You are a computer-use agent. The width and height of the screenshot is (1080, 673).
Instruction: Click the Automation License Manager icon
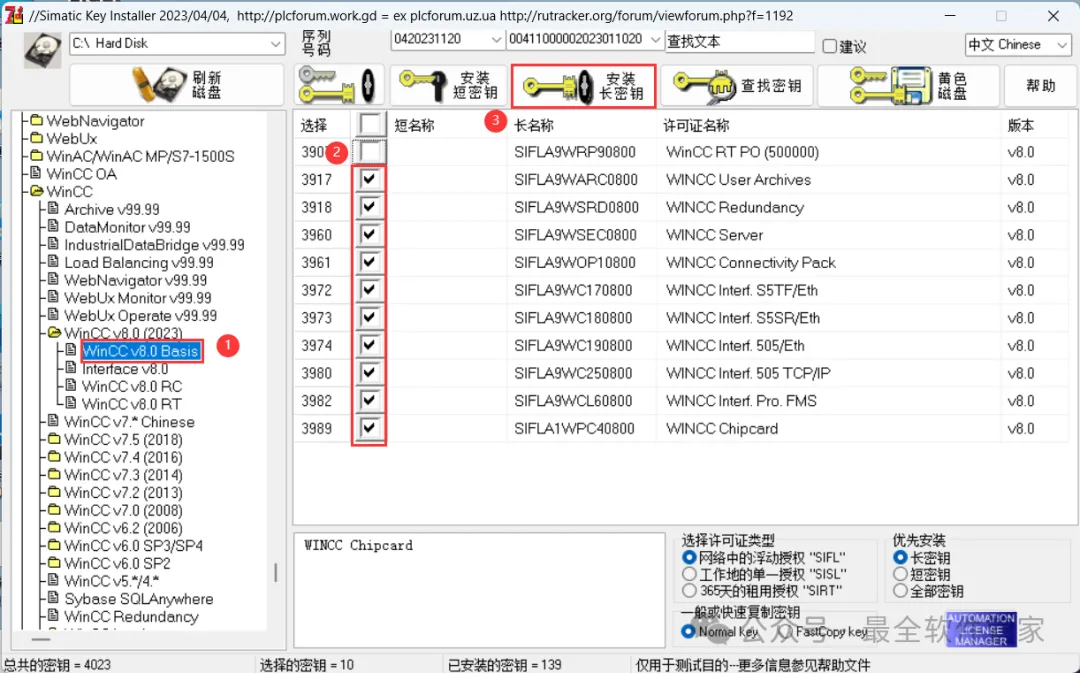(x=981, y=629)
